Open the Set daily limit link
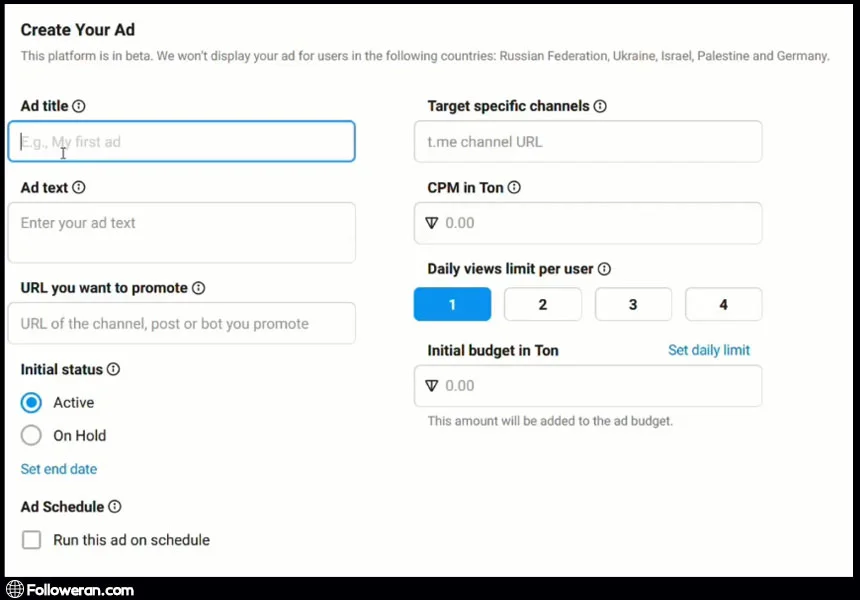Viewport: 860px width, 600px height. [709, 350]
